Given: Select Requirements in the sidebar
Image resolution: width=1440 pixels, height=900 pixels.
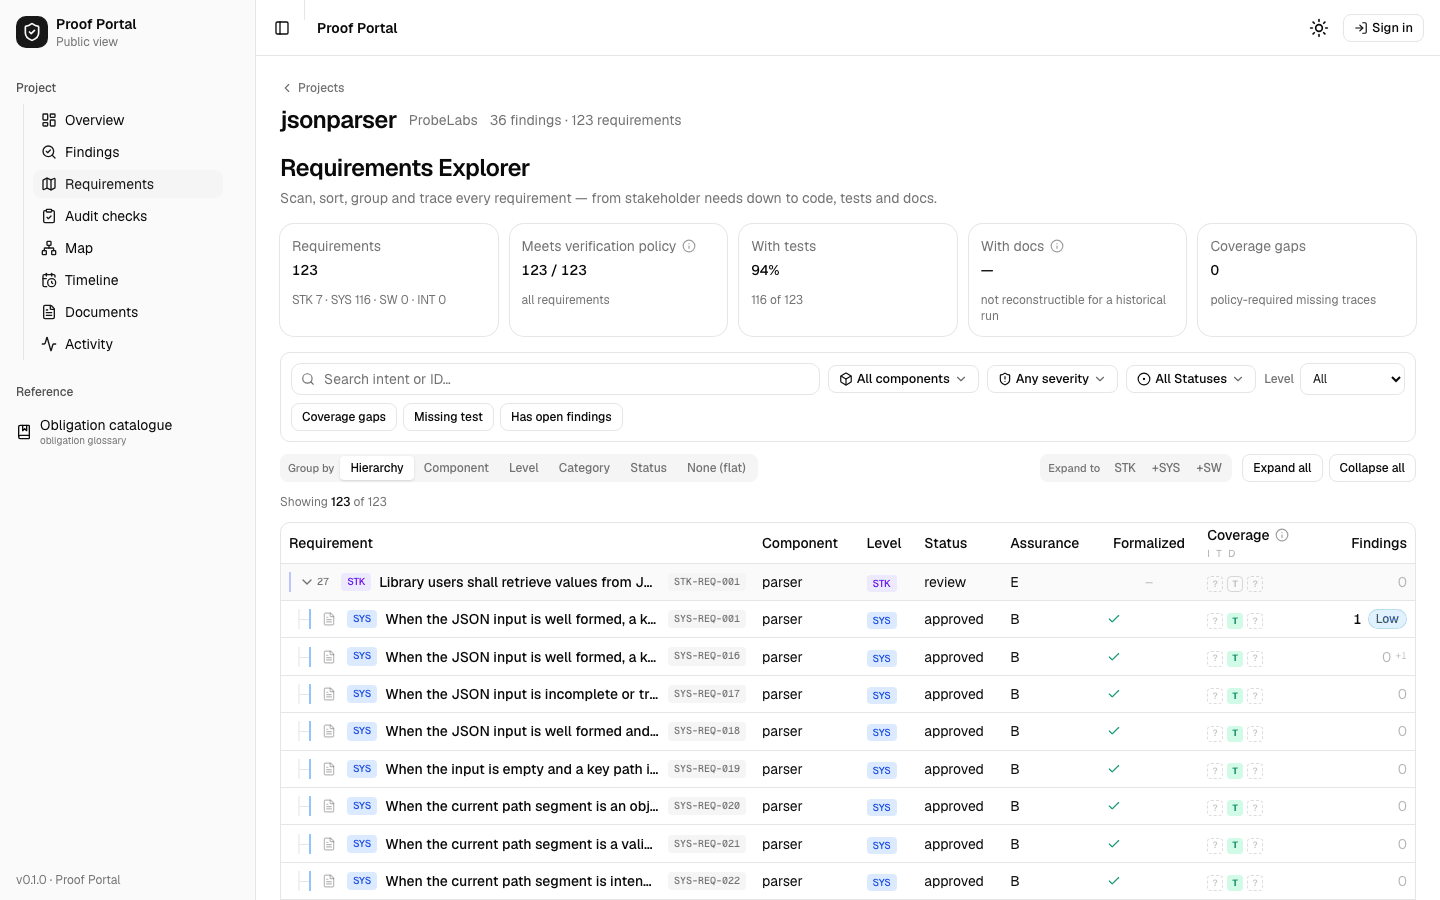Looking at the screenshot, I should 128,184.
